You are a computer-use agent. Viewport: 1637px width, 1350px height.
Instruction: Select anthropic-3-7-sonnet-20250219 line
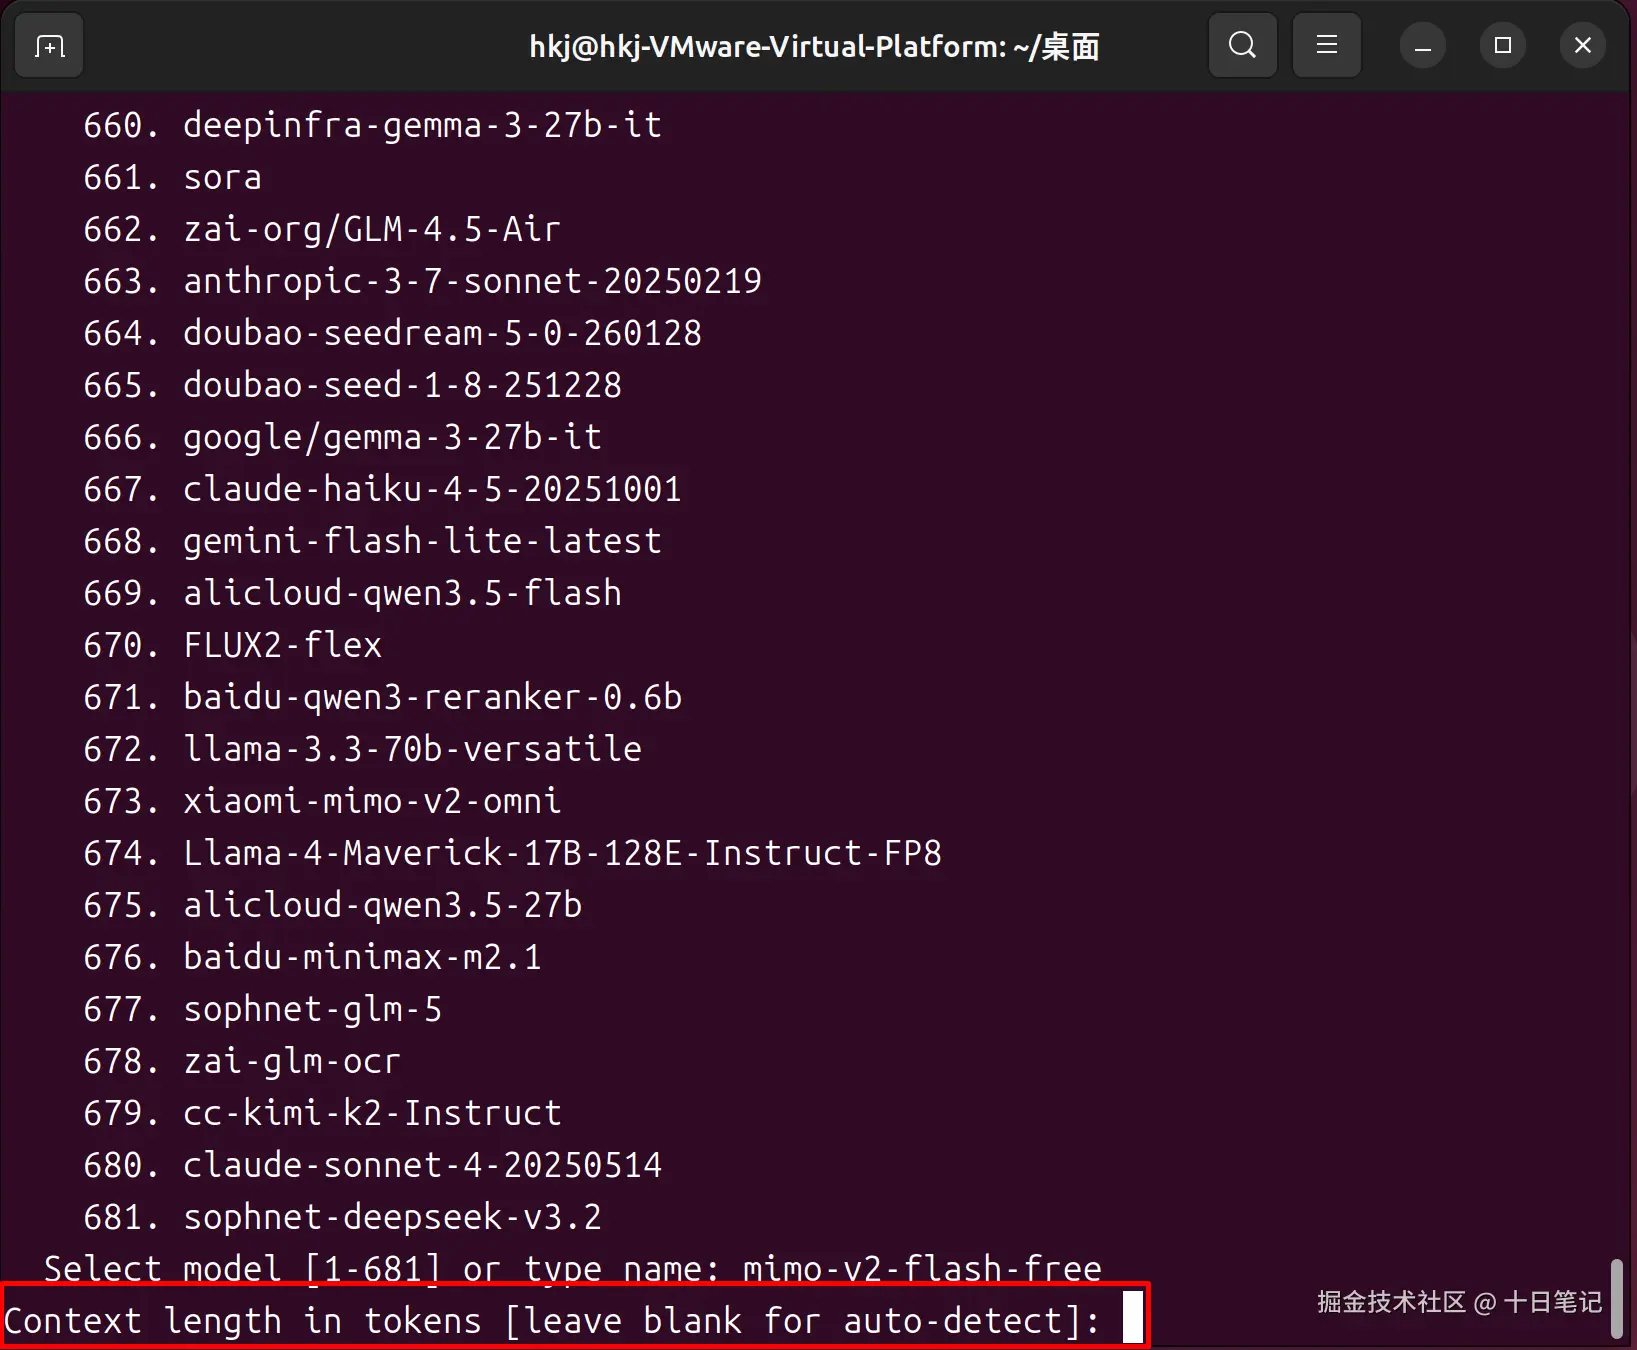pos(422,281)
